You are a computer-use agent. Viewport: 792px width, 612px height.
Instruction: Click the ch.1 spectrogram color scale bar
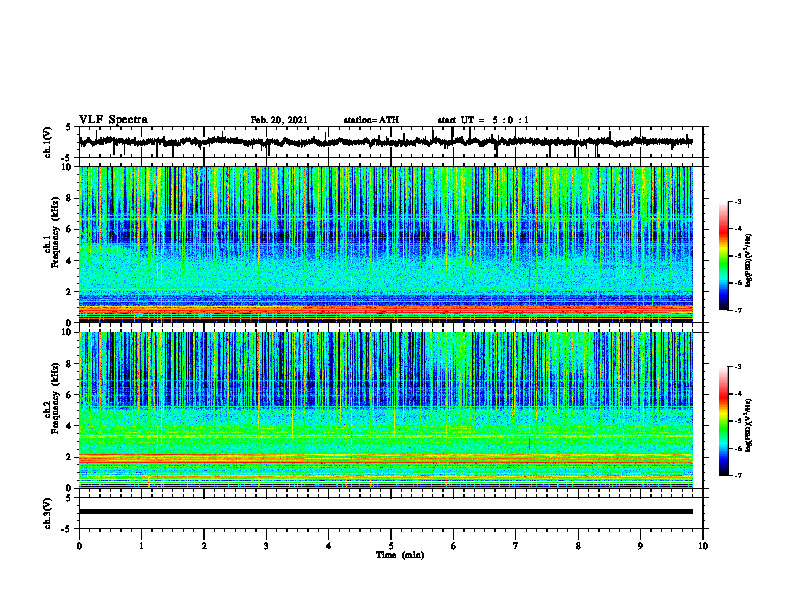(x=724, y=256)
